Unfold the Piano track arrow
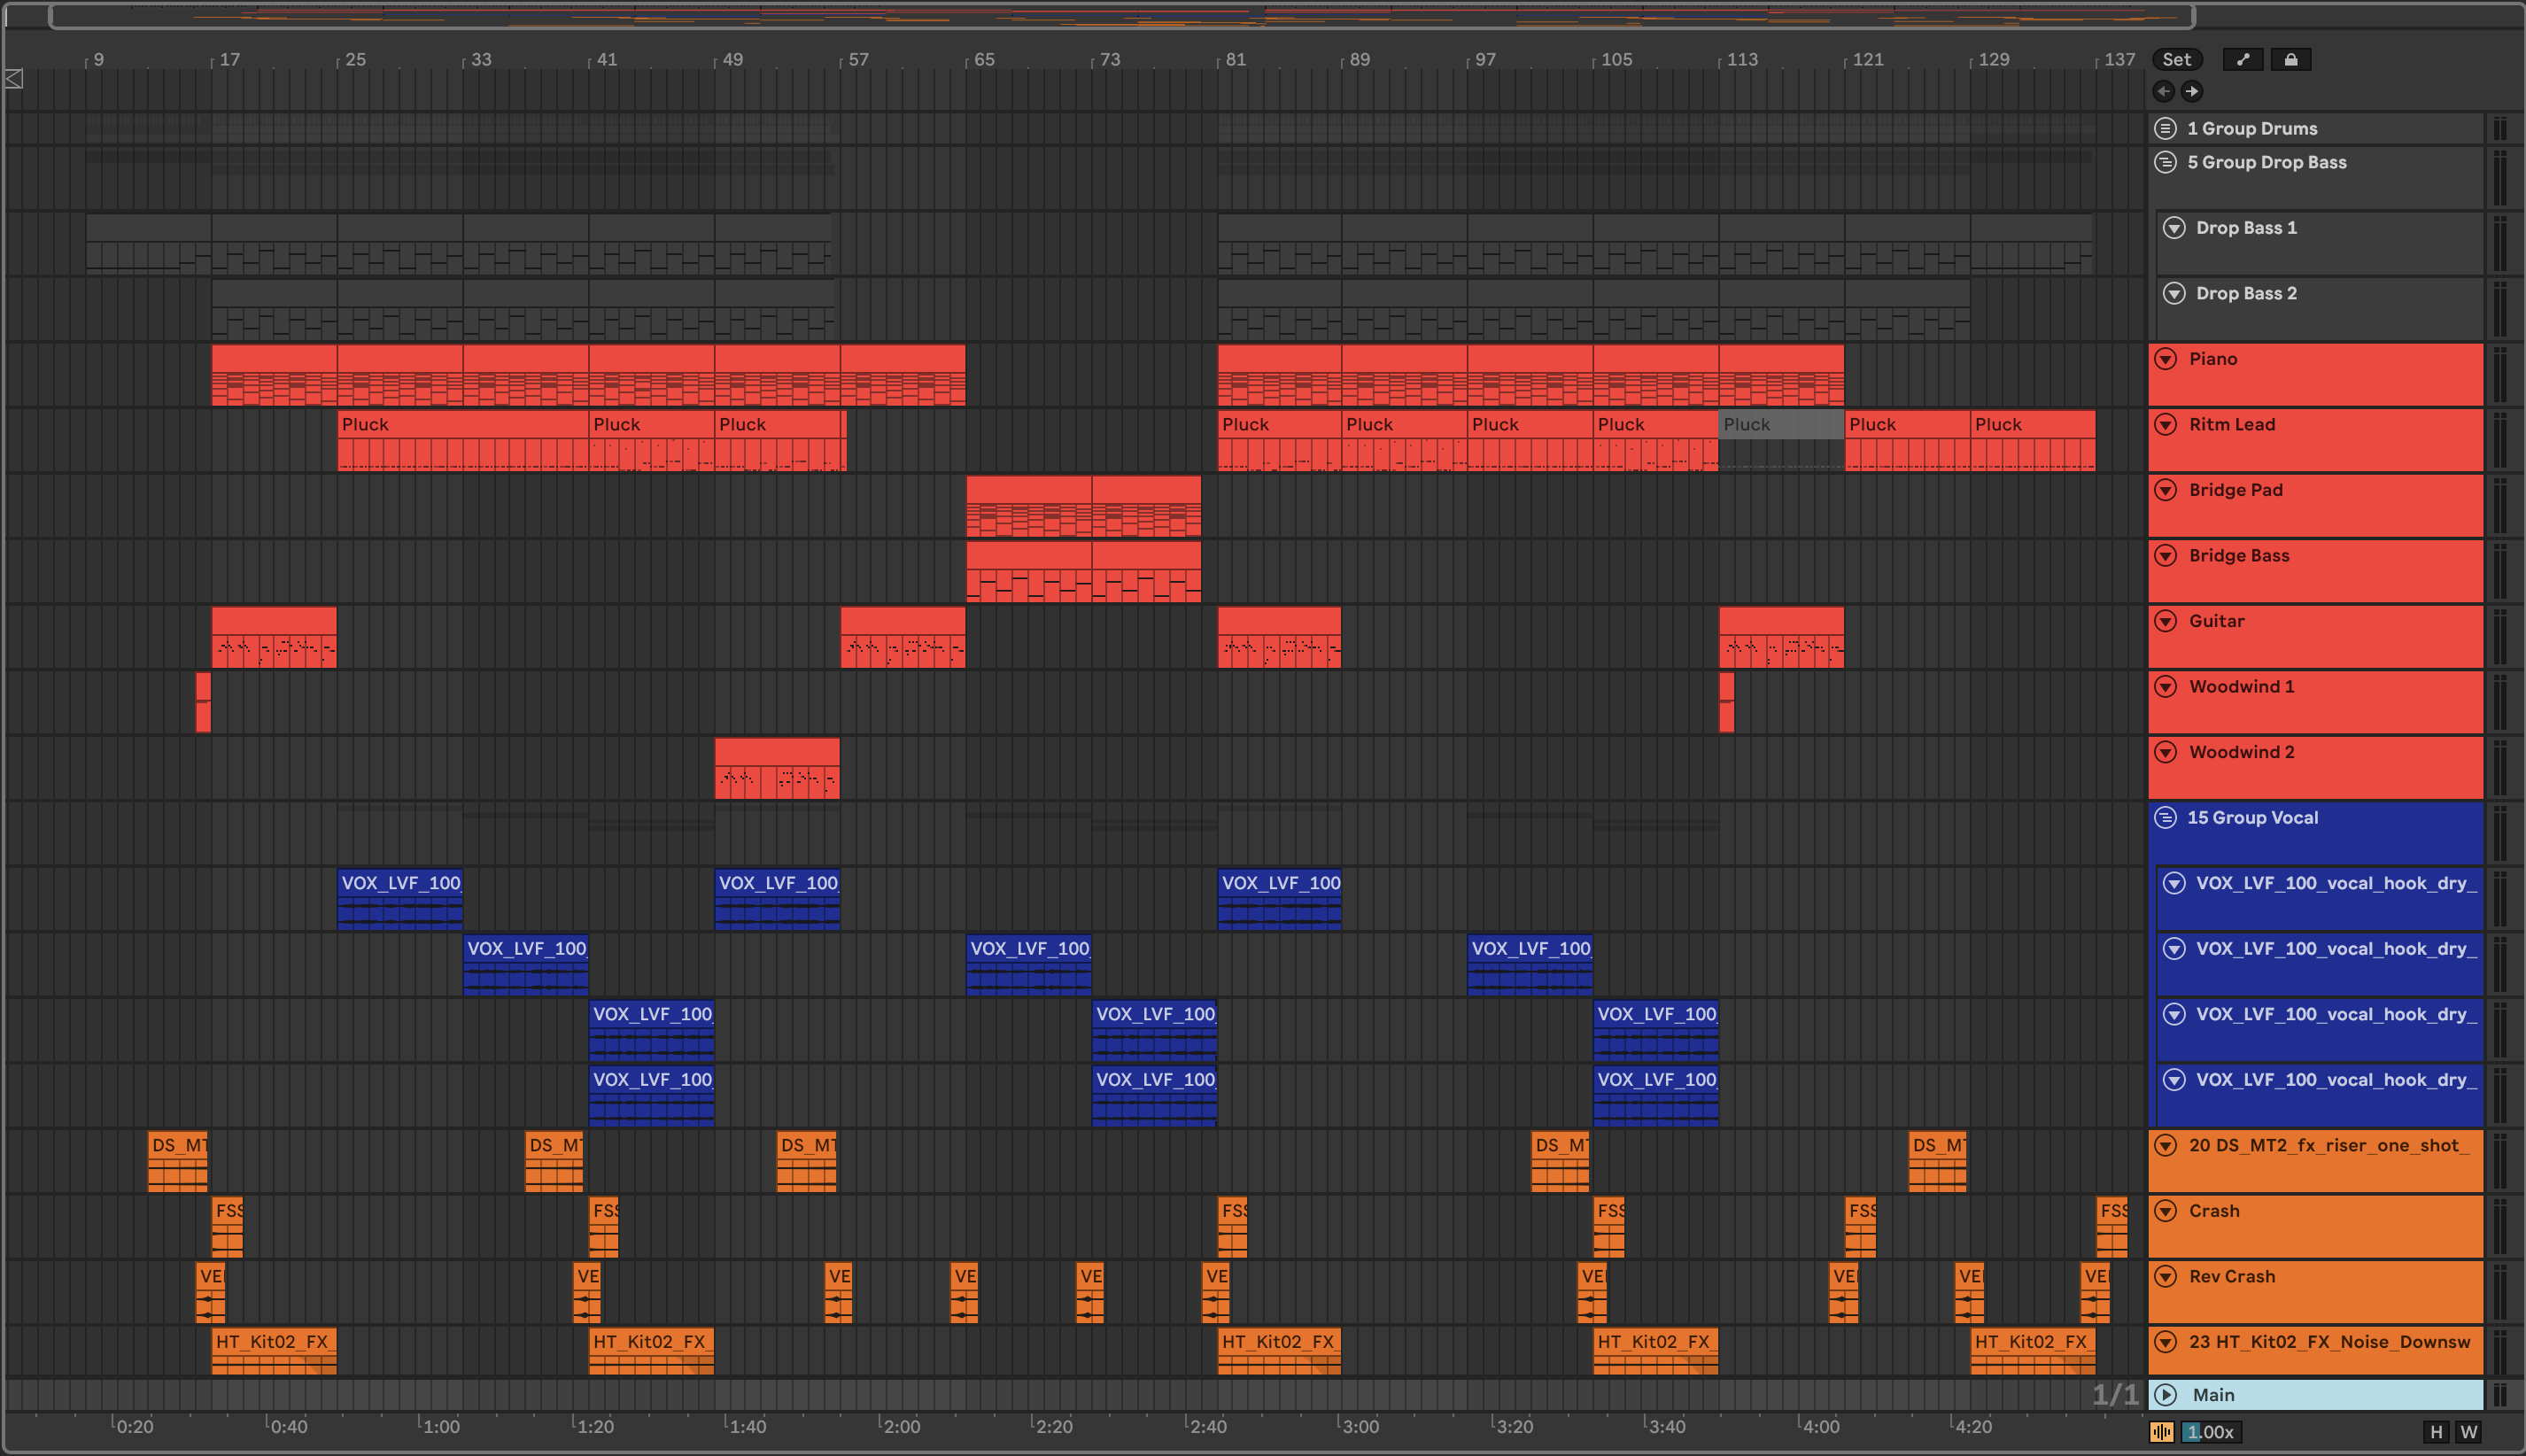The width and height of the screenshot is (2526, 1456). coord(2165,359)
